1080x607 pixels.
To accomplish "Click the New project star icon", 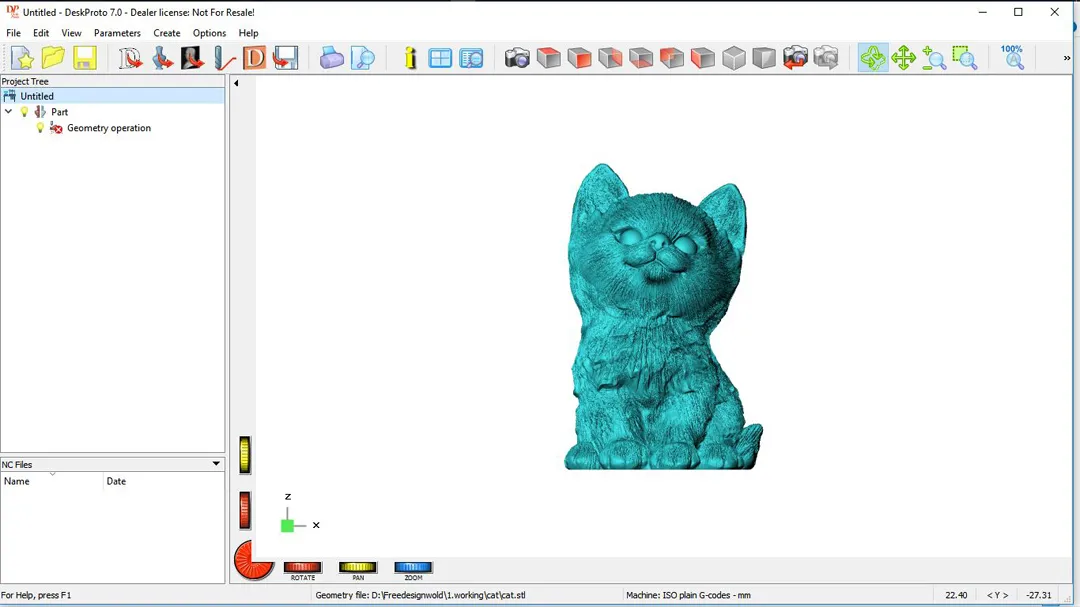I will coord(22,58).
